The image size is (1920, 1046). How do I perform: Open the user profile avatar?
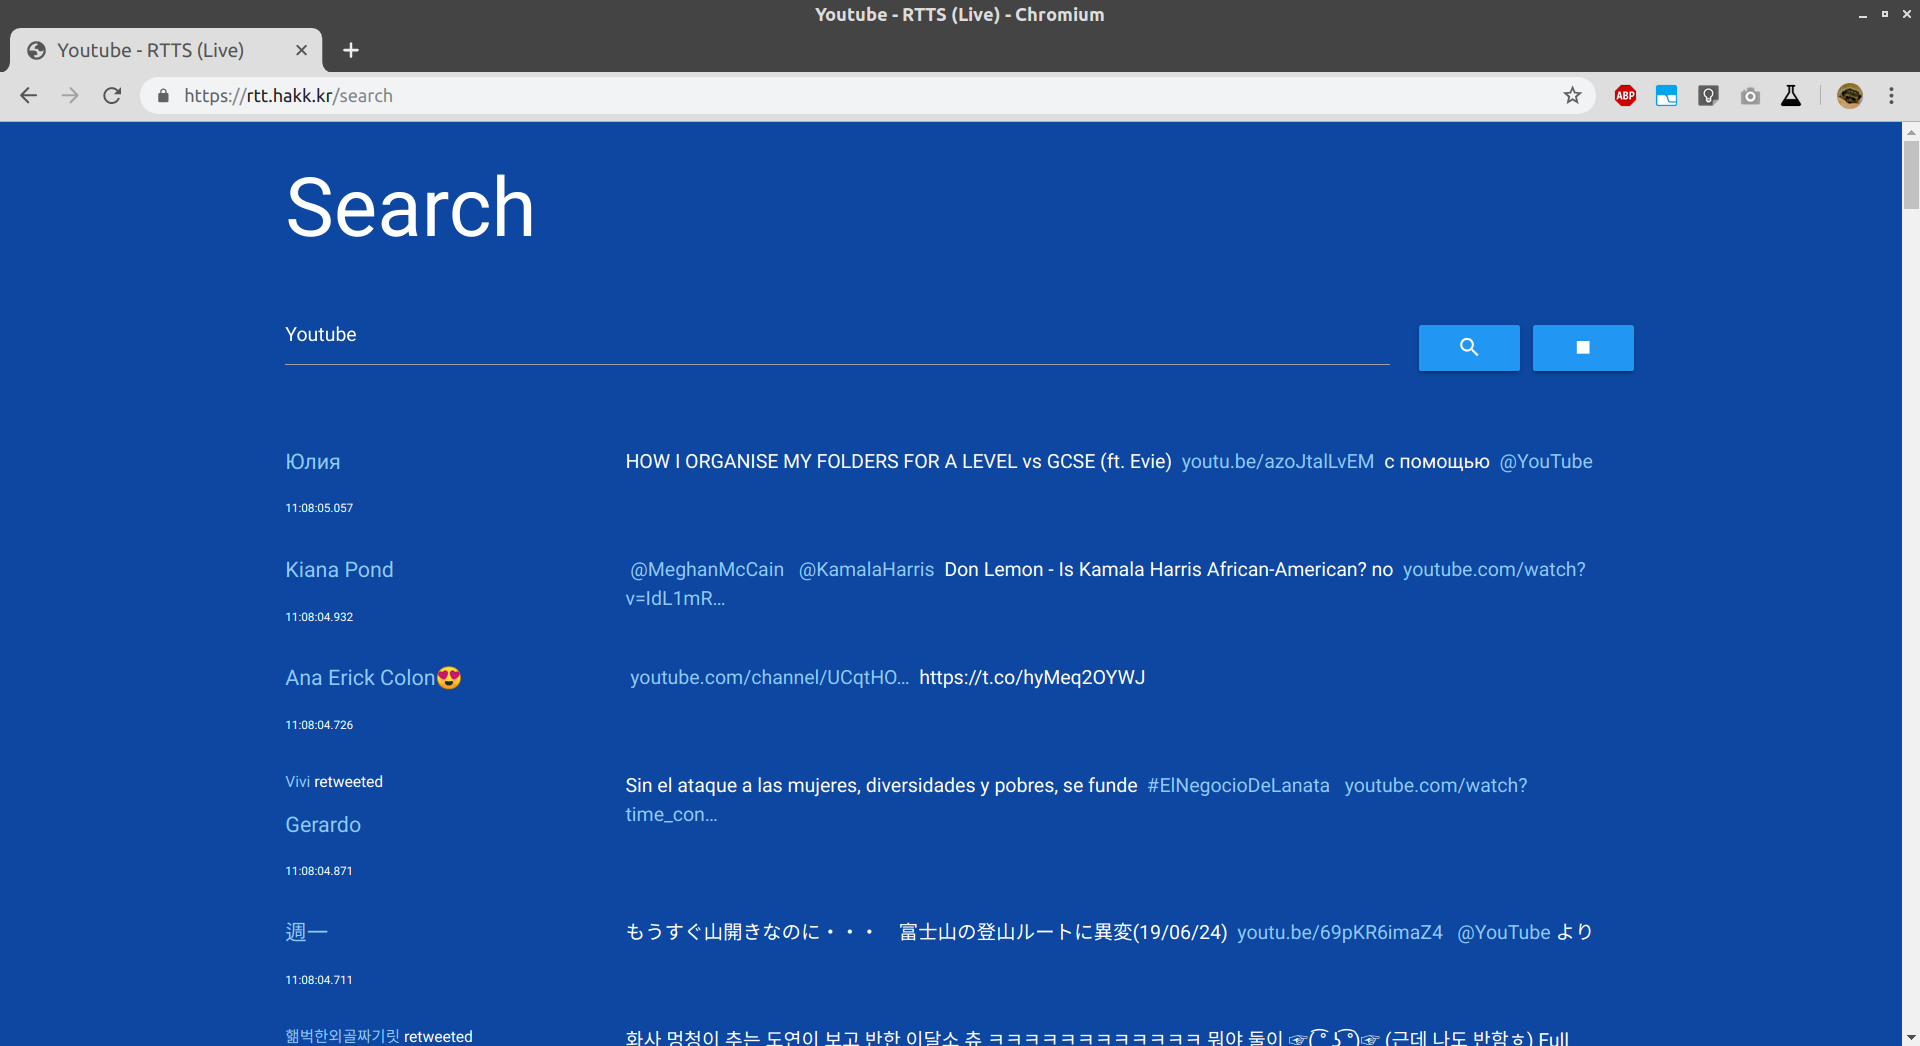click(1850, 96)
